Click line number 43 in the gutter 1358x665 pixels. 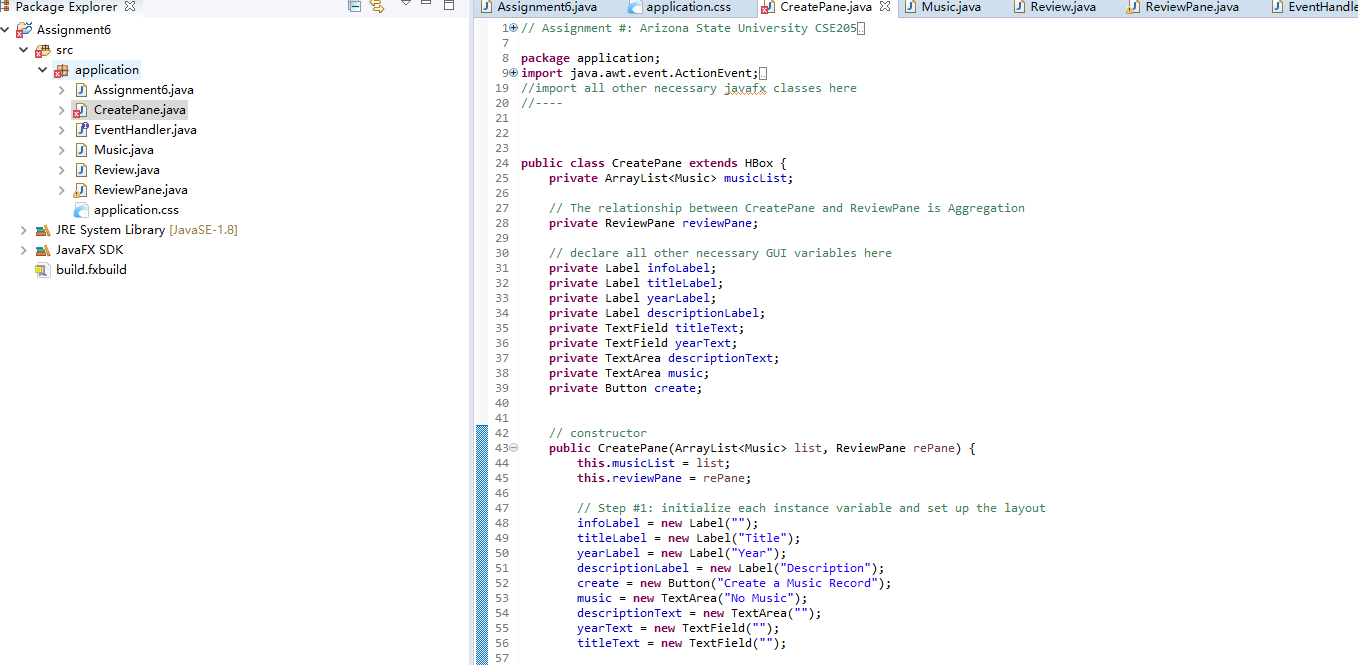(x=501, y=448)
